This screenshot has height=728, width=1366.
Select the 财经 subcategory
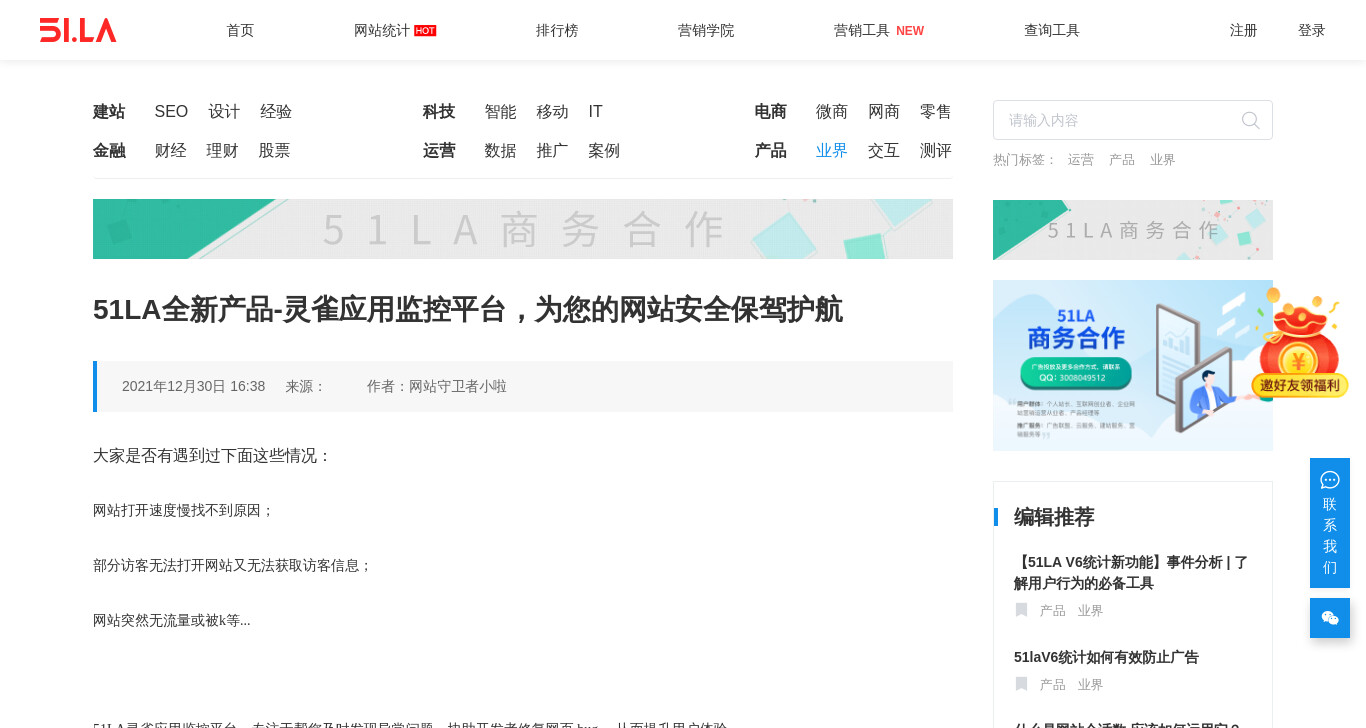pos(170,151)
